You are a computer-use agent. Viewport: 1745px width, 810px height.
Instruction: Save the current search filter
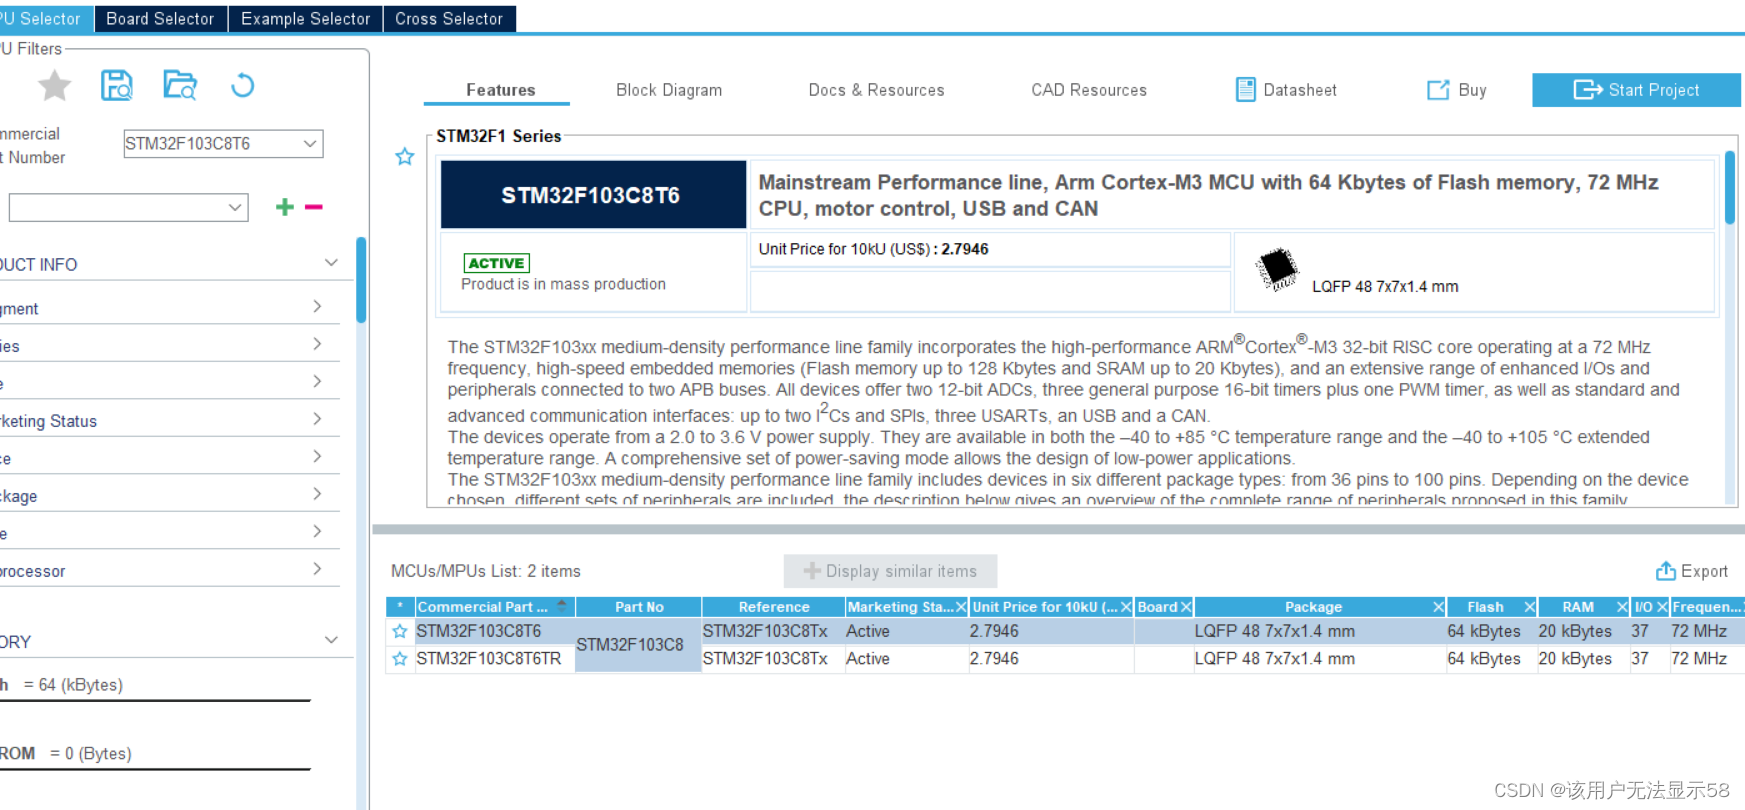117,86
